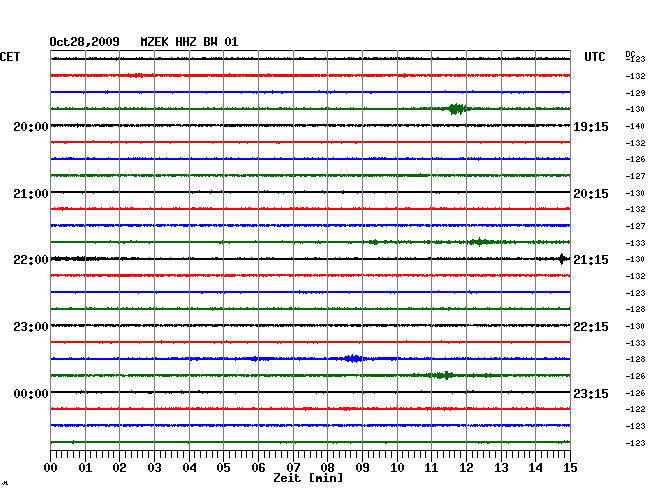The width and height of the screenshot is (650, 494).
Task: Select the UTC timezone header
Action: (595, 57)
